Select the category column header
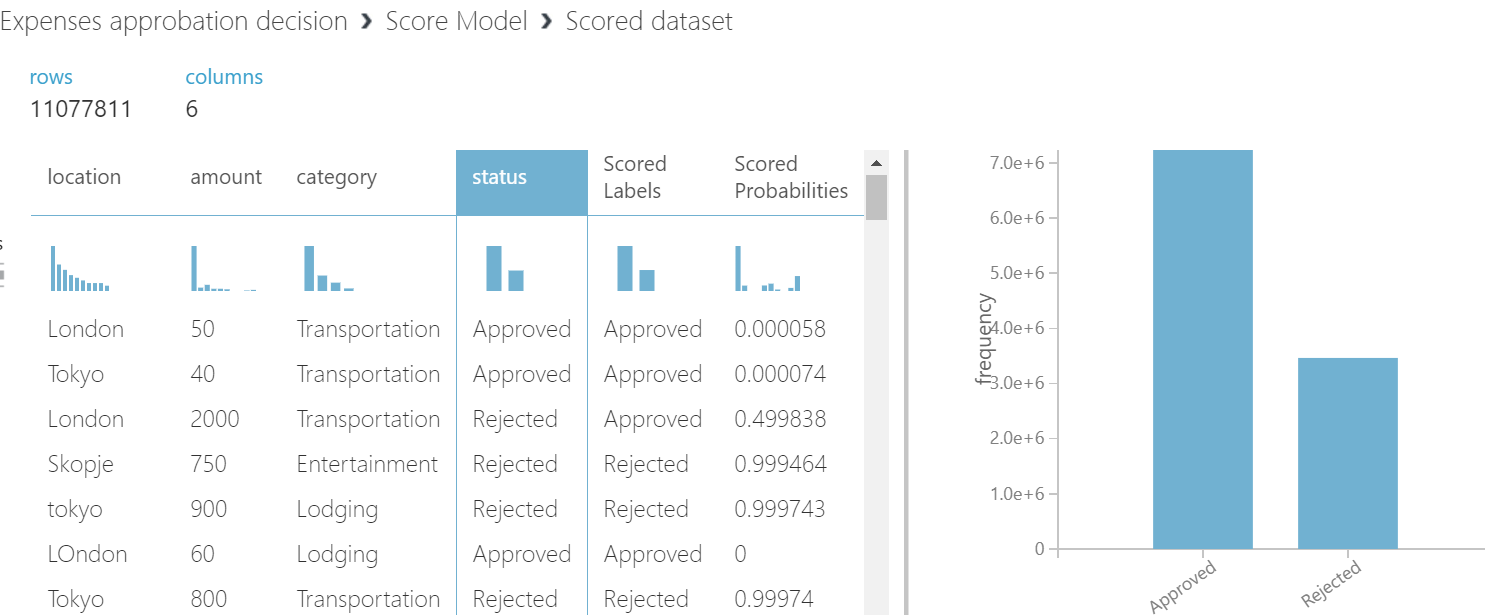Viewport: 1485px width, 615px height. [336, 178]
